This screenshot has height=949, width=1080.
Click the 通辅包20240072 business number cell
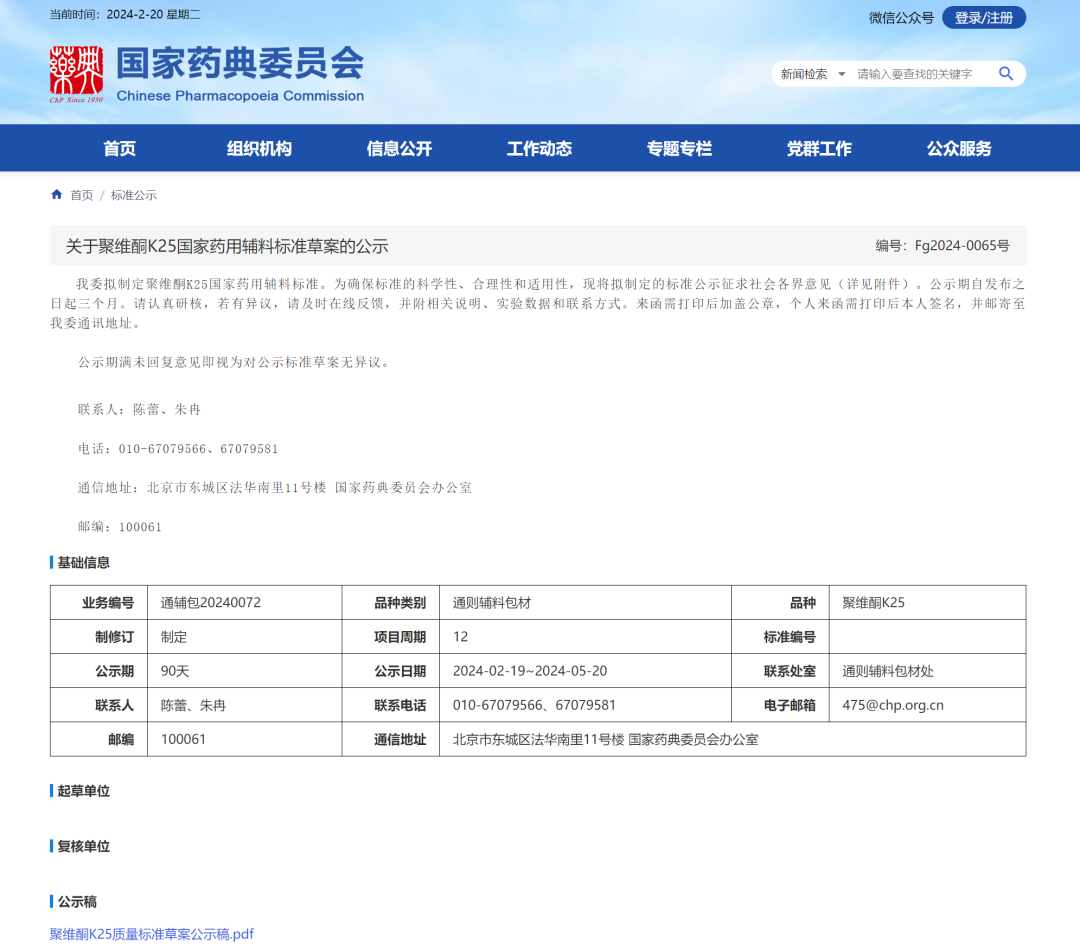click(245, 603)
